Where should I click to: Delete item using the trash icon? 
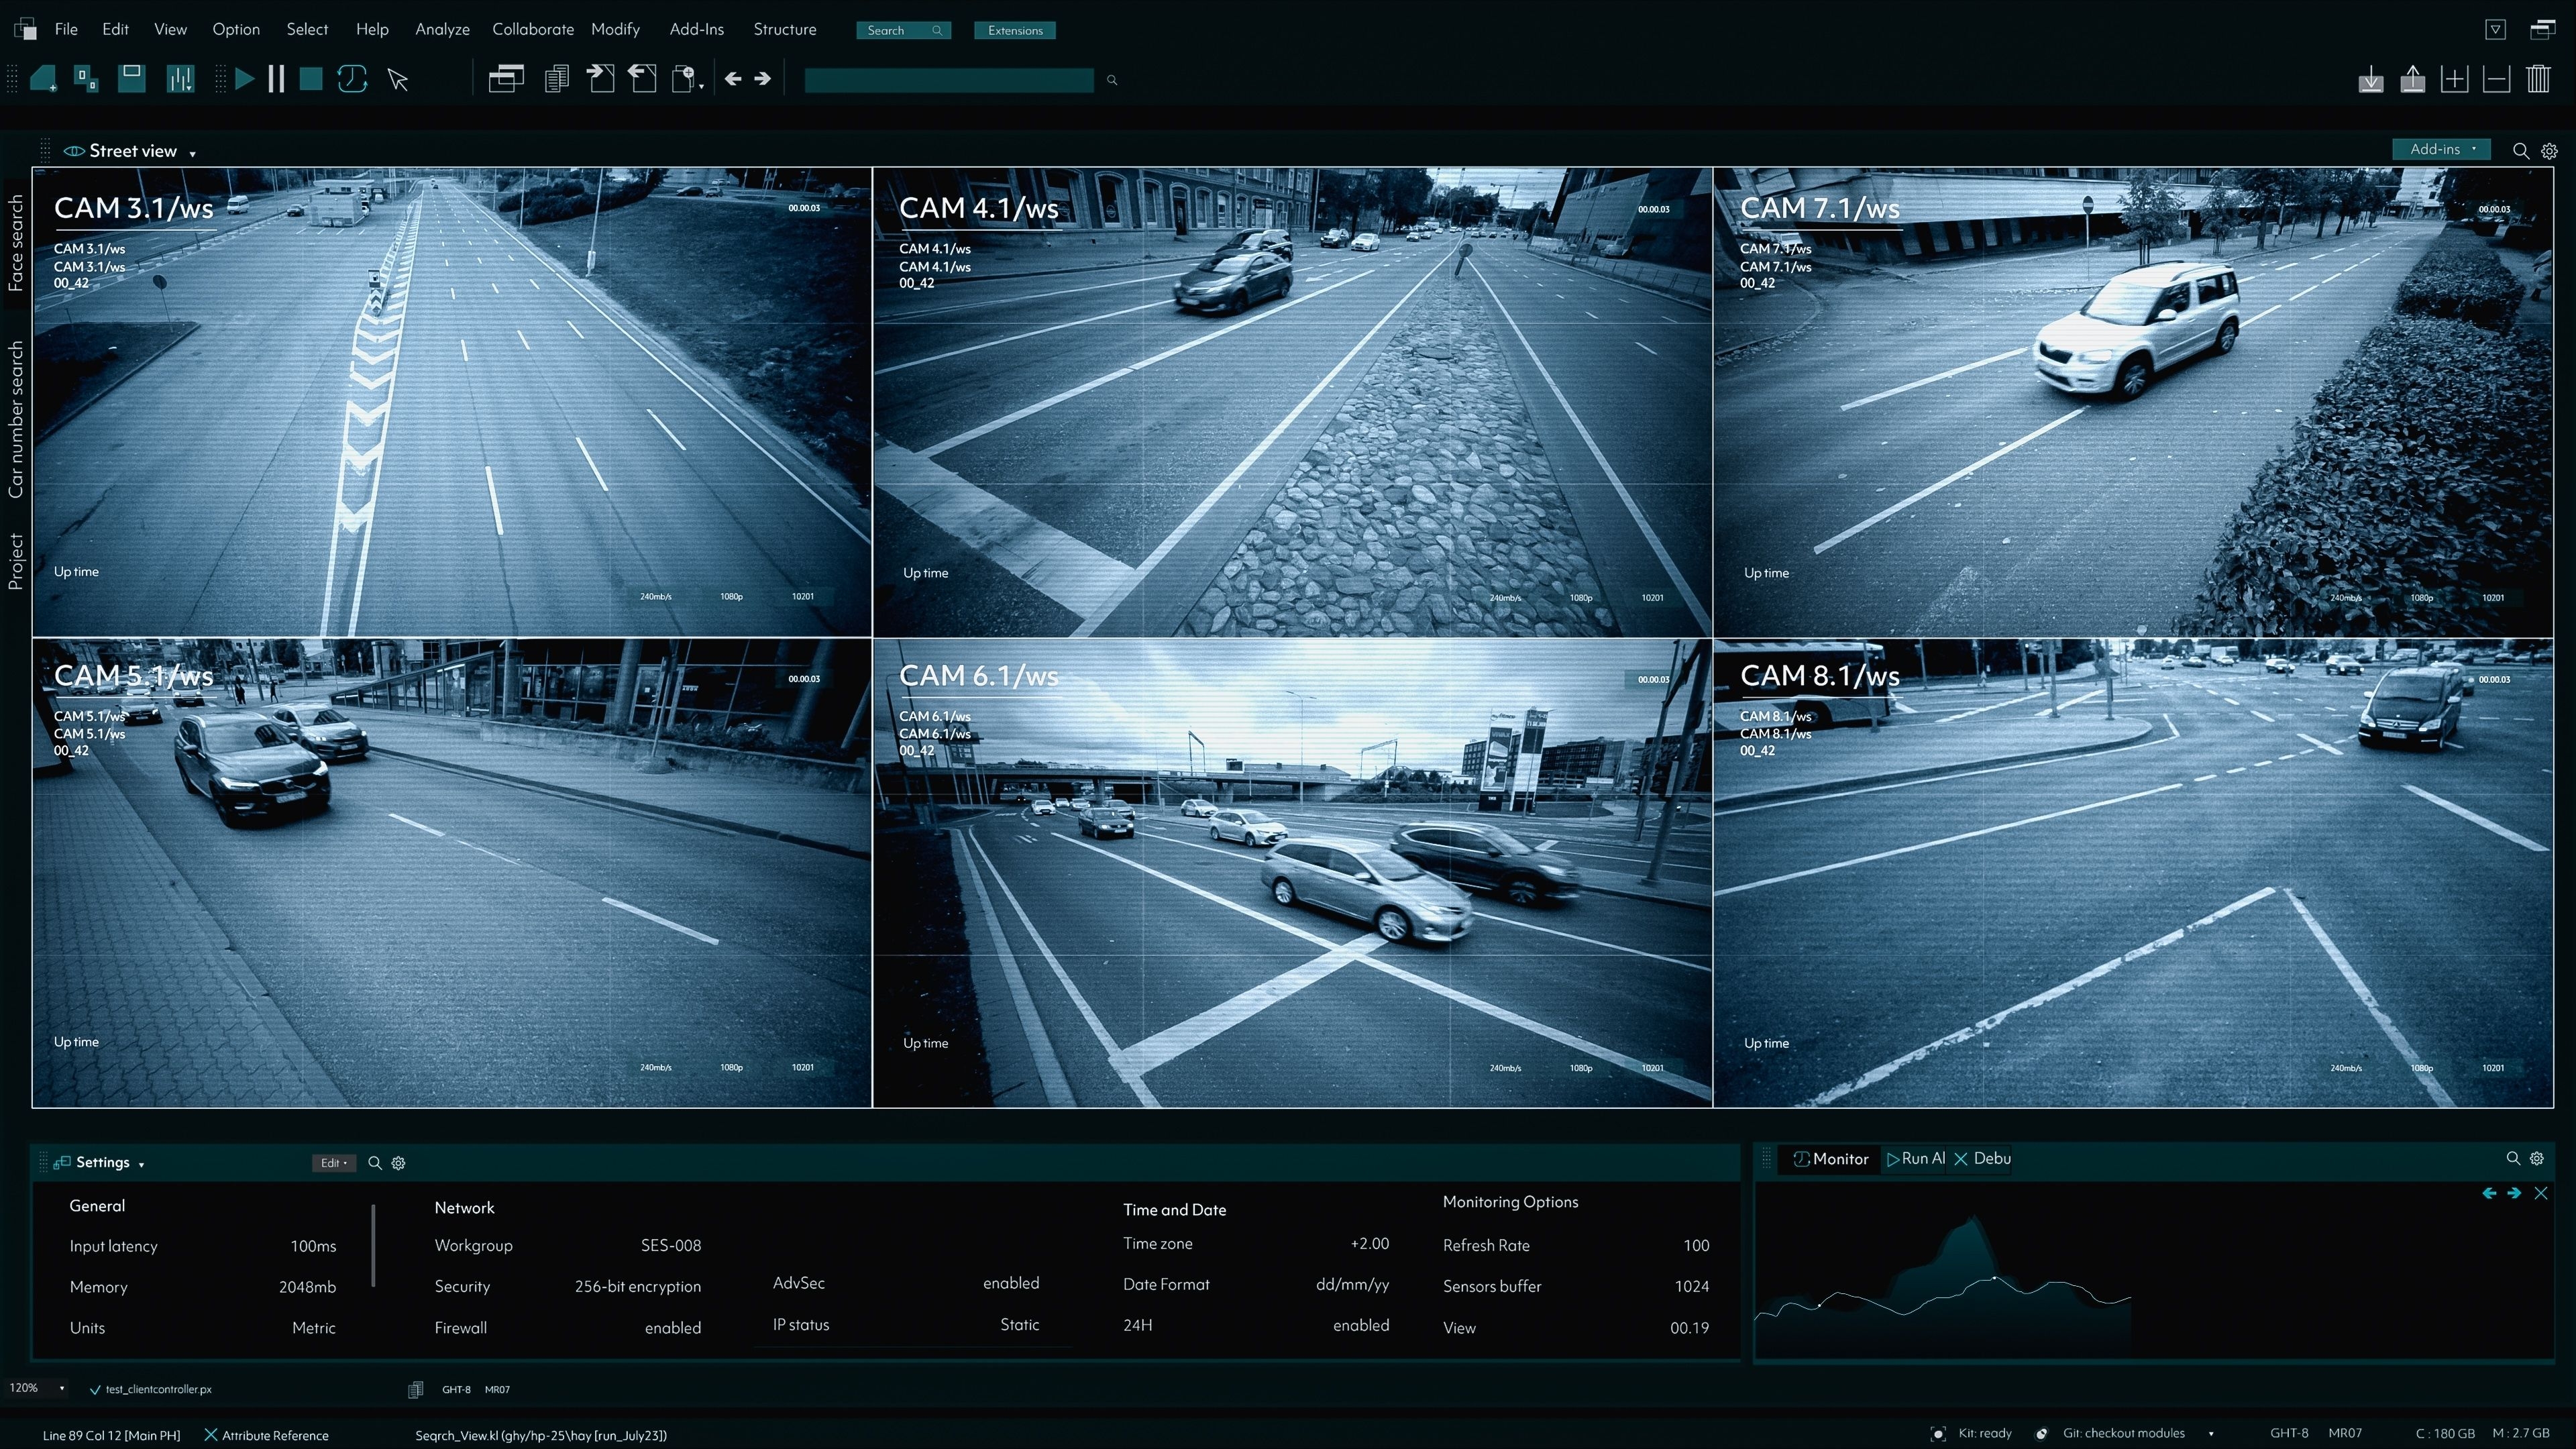tap(2539, 79)
